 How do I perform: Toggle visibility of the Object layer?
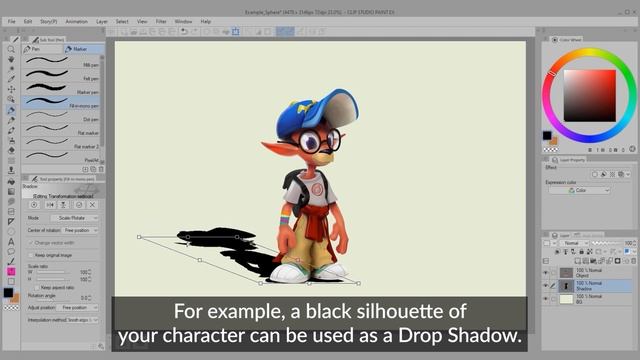(x=546, y=273)
